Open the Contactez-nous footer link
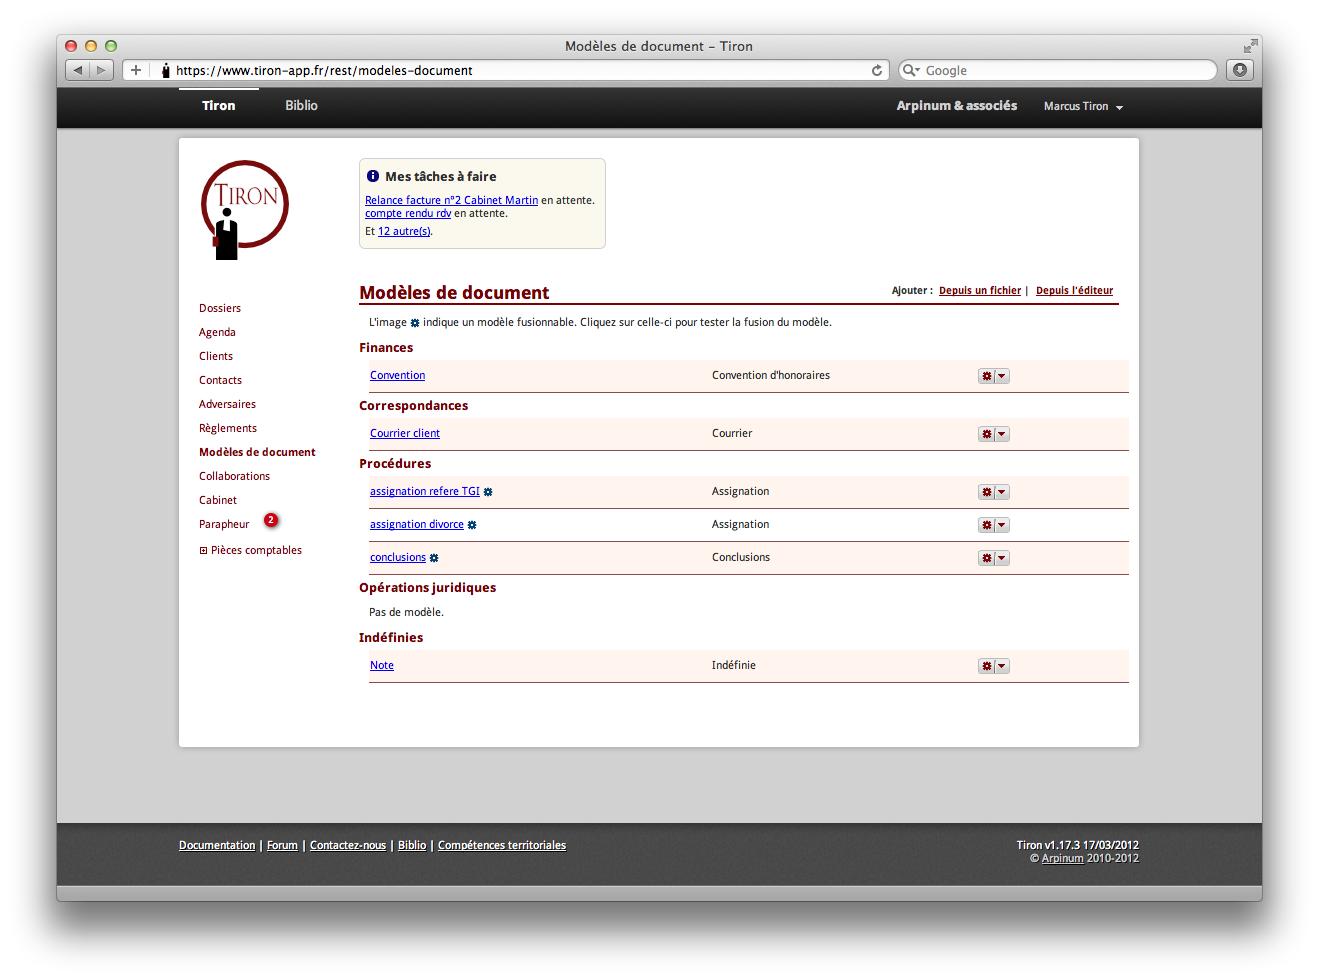 pyautogui.click(x=348, y=846)
